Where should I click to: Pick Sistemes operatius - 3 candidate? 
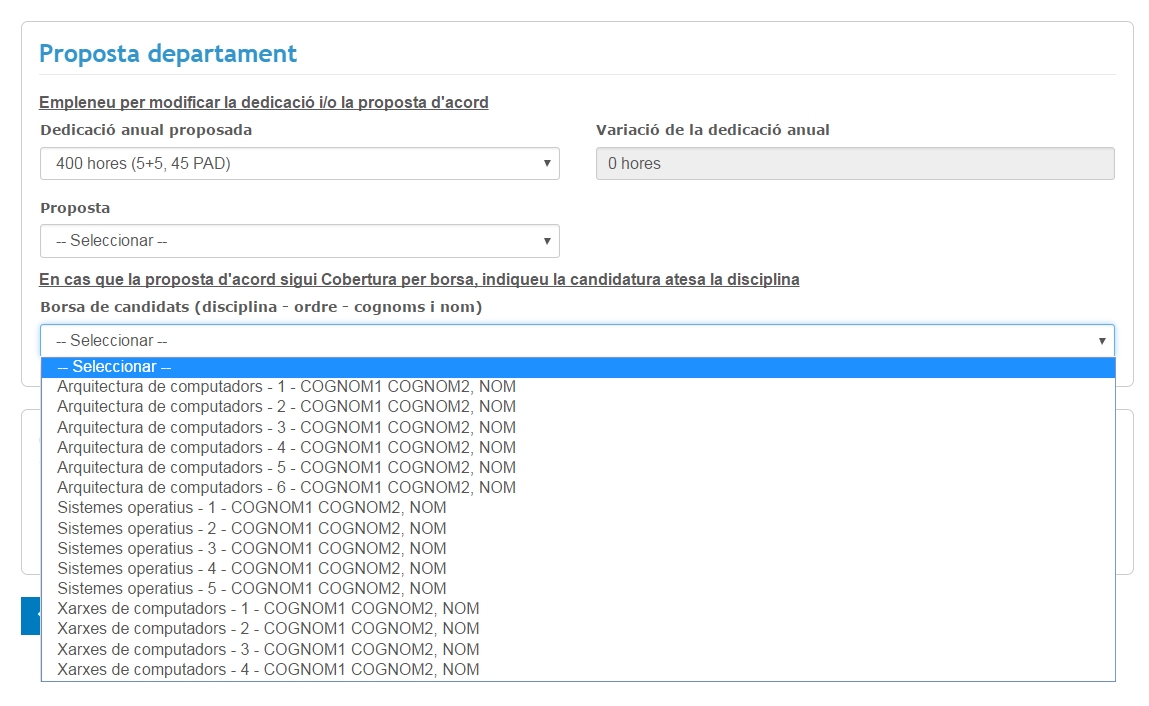[252, 548]
